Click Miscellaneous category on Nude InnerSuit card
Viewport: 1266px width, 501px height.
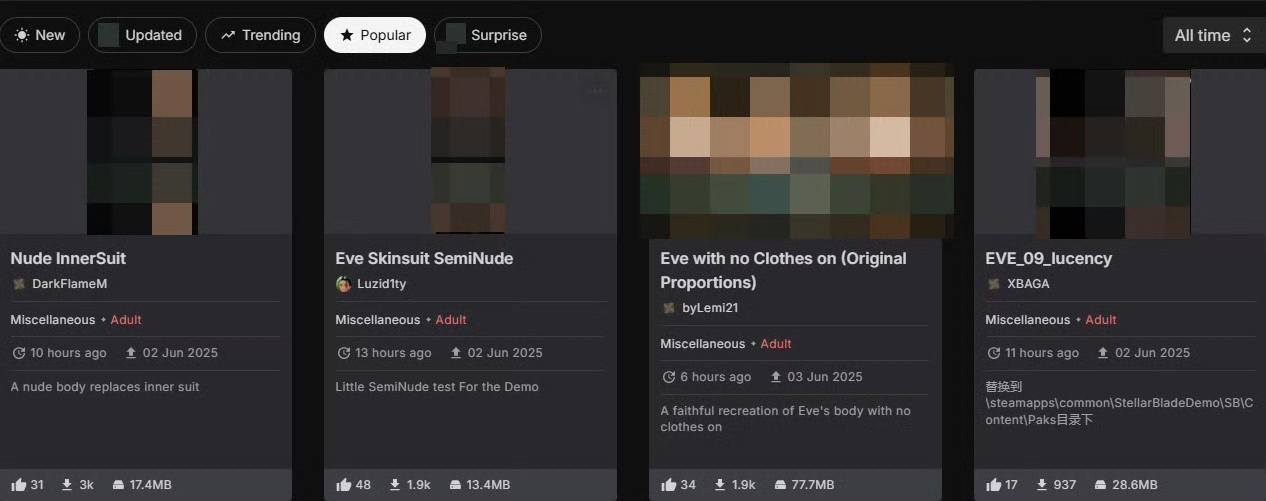(53, 320)
